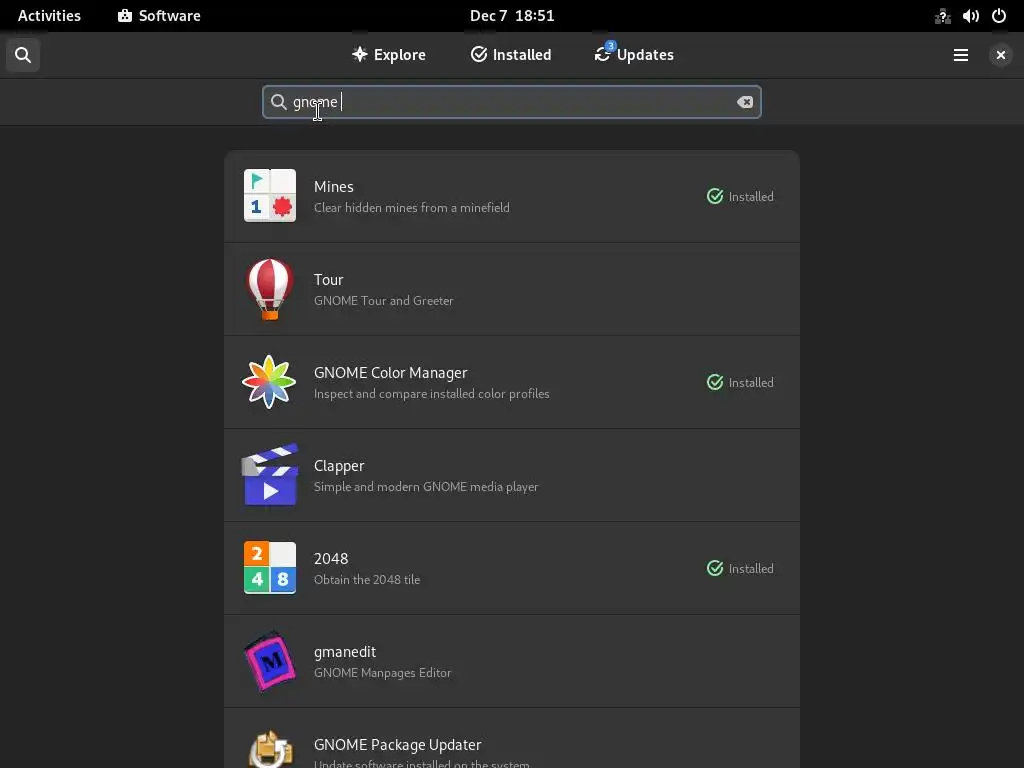Click the GNOME Package Updater icon

pos(270,749)
